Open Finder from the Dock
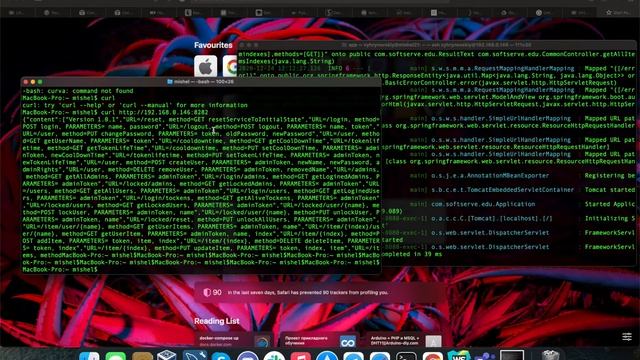 (x=89, y=356)
